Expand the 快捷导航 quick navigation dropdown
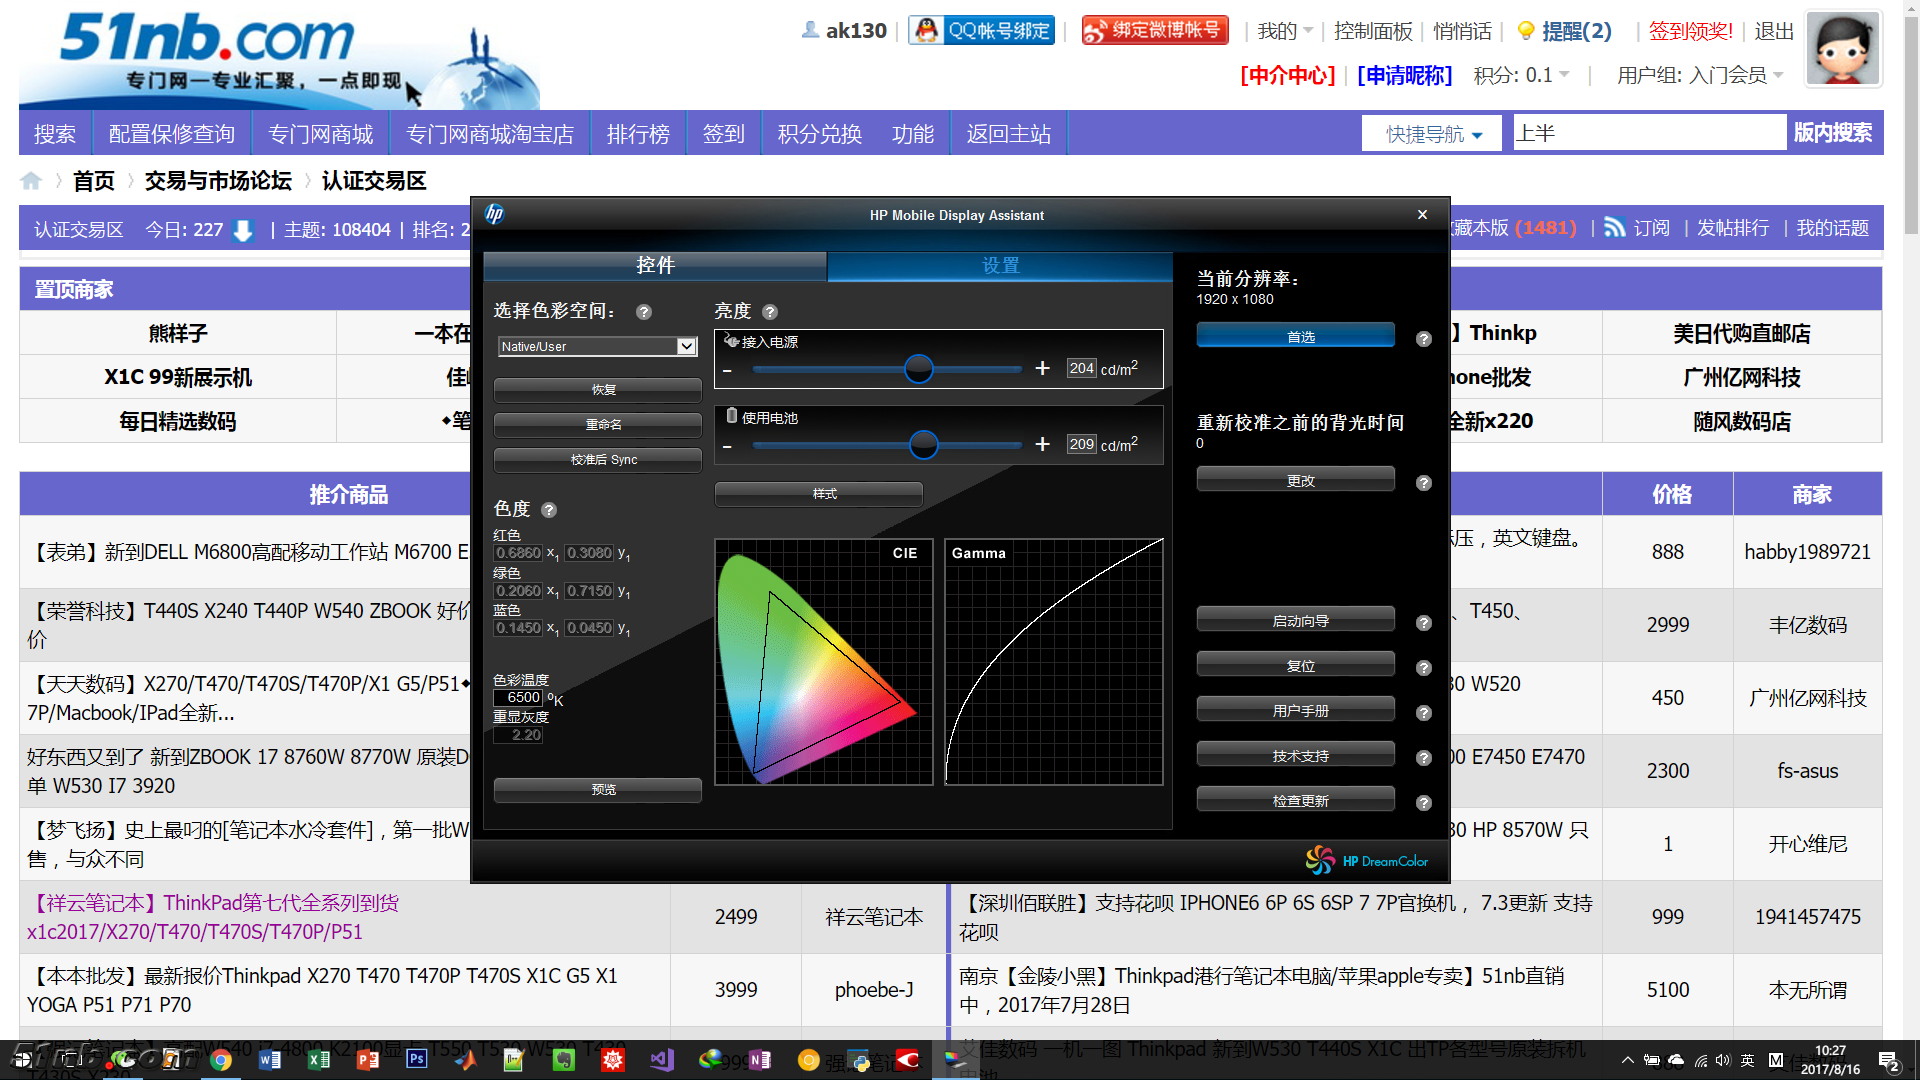 pyautogui.click(x=1432, y=134)
